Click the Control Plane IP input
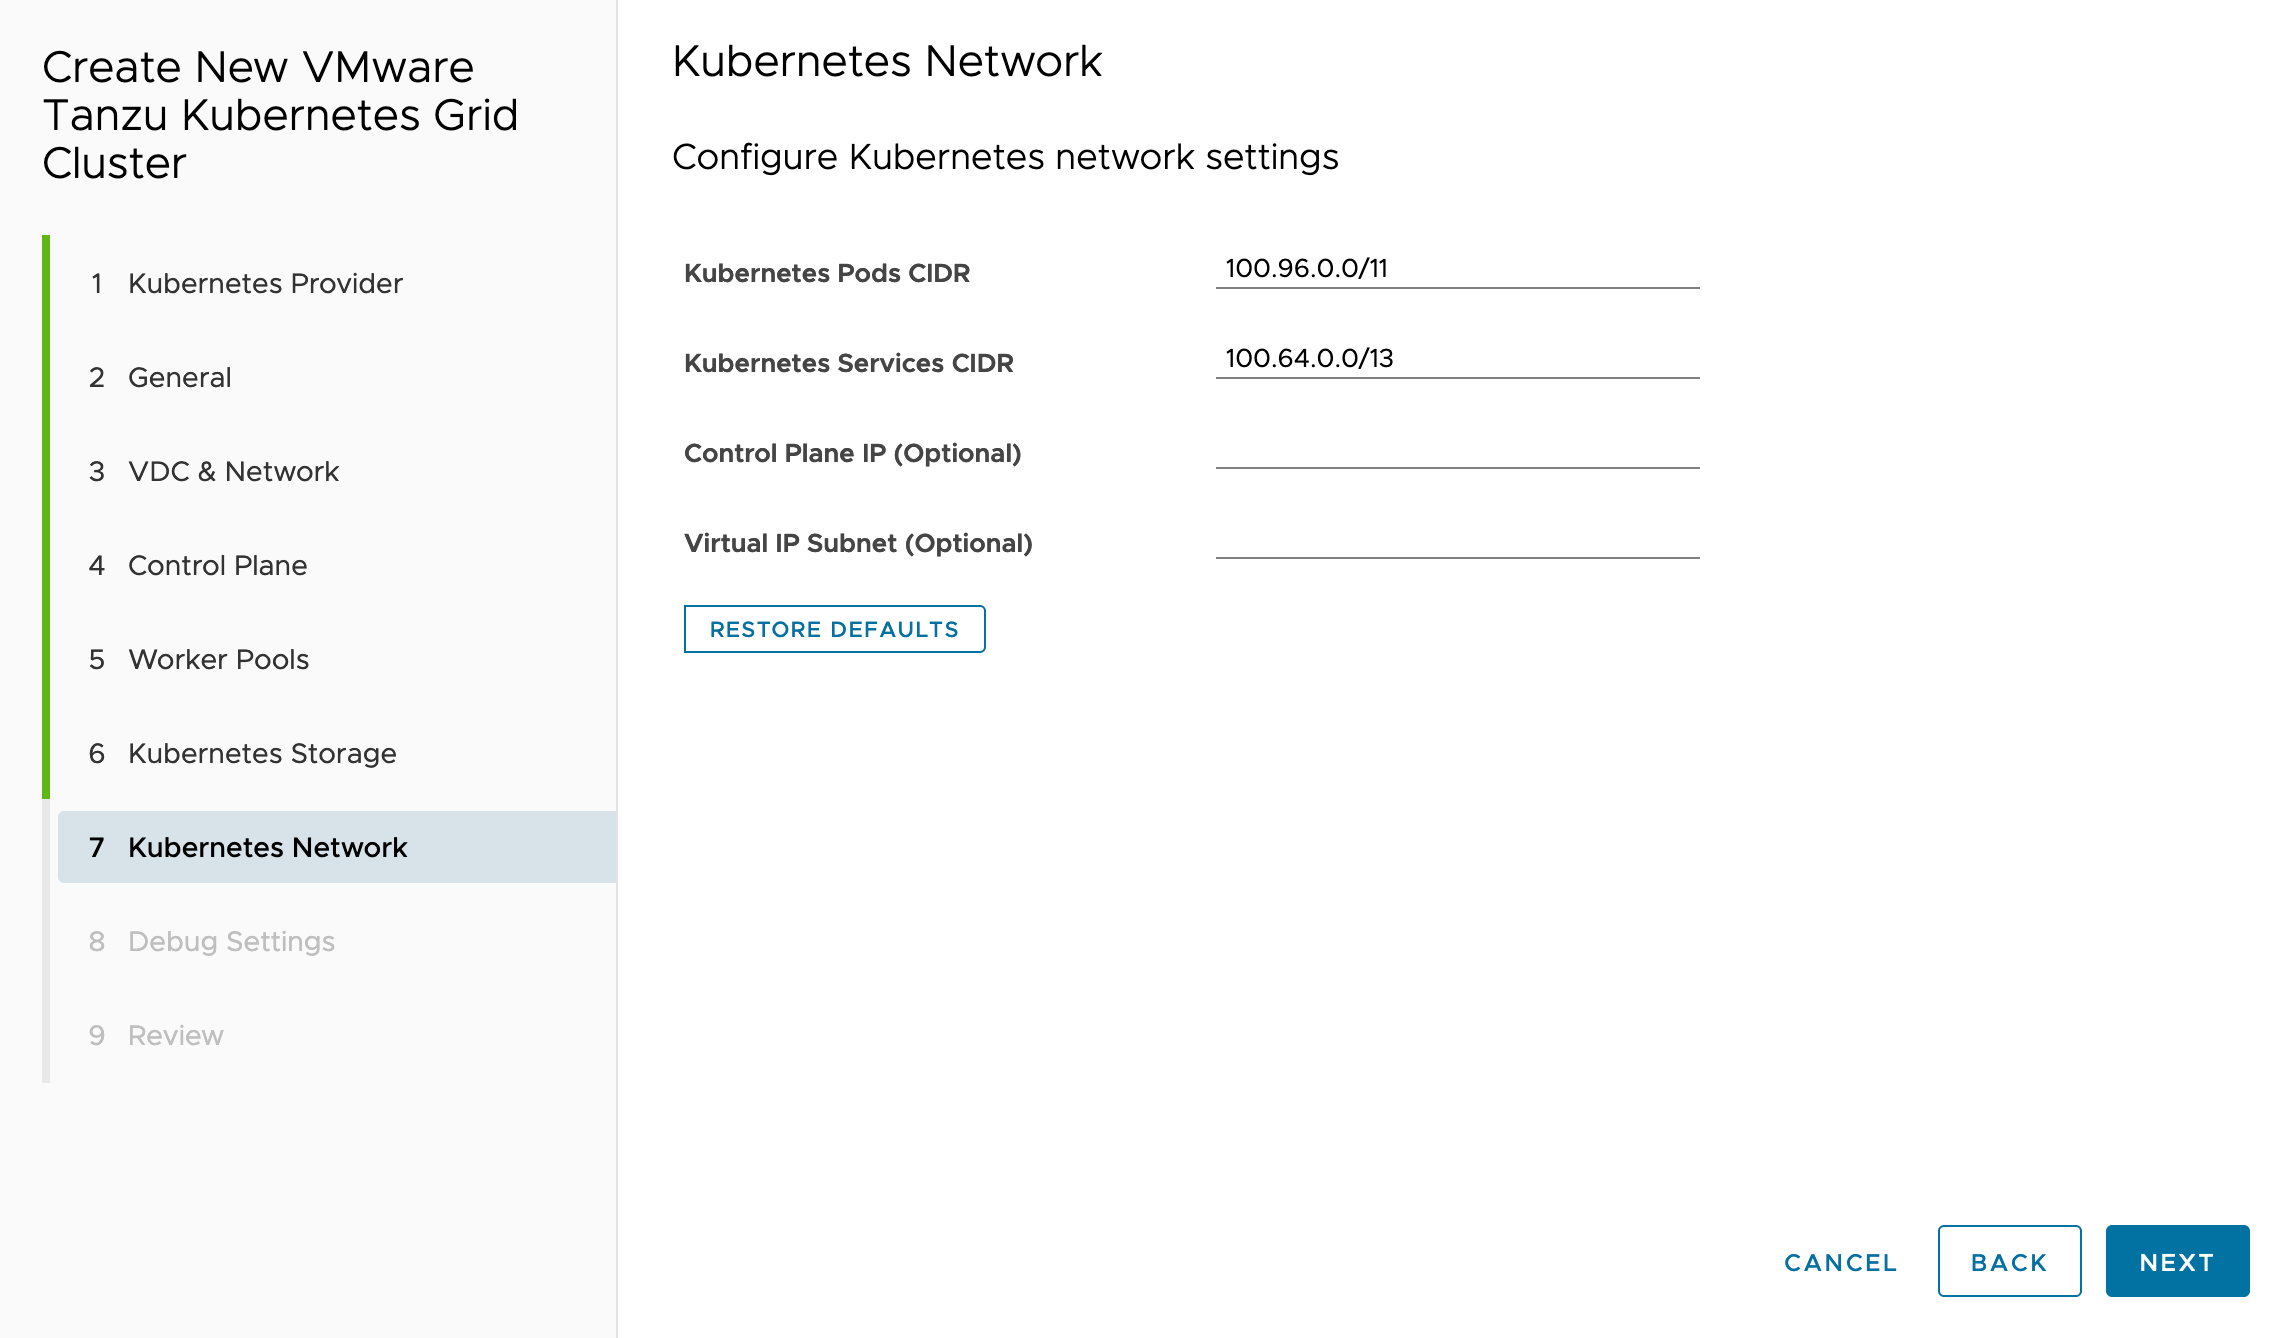2292x1338 pixels. tap(1457, 449)
